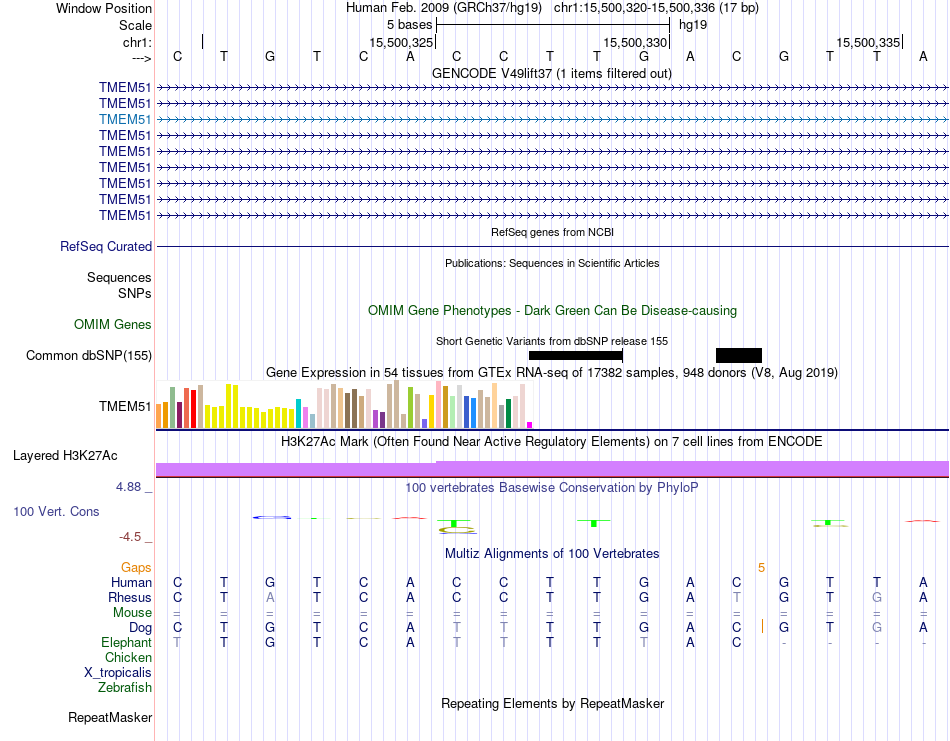Click the turquoise bar in GTEx expression chart
Screen dimensions: 950x741
(299, 414)
